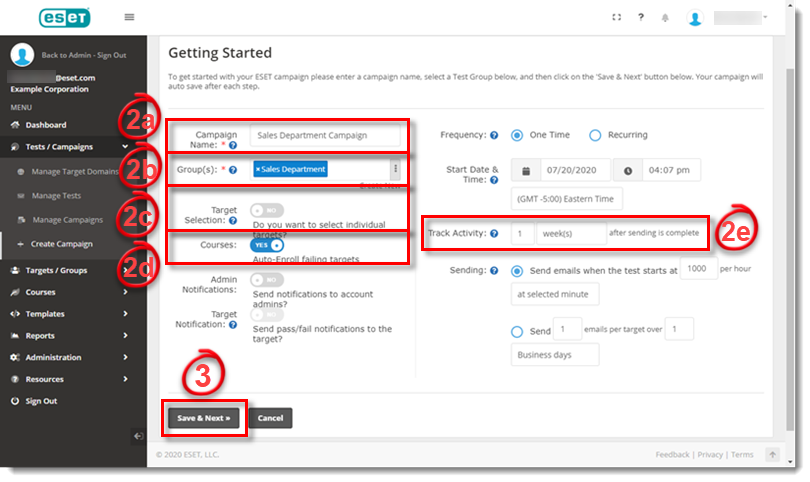Open the help question mark icon in header
The image size is (810, 482).
click(640, 17)
